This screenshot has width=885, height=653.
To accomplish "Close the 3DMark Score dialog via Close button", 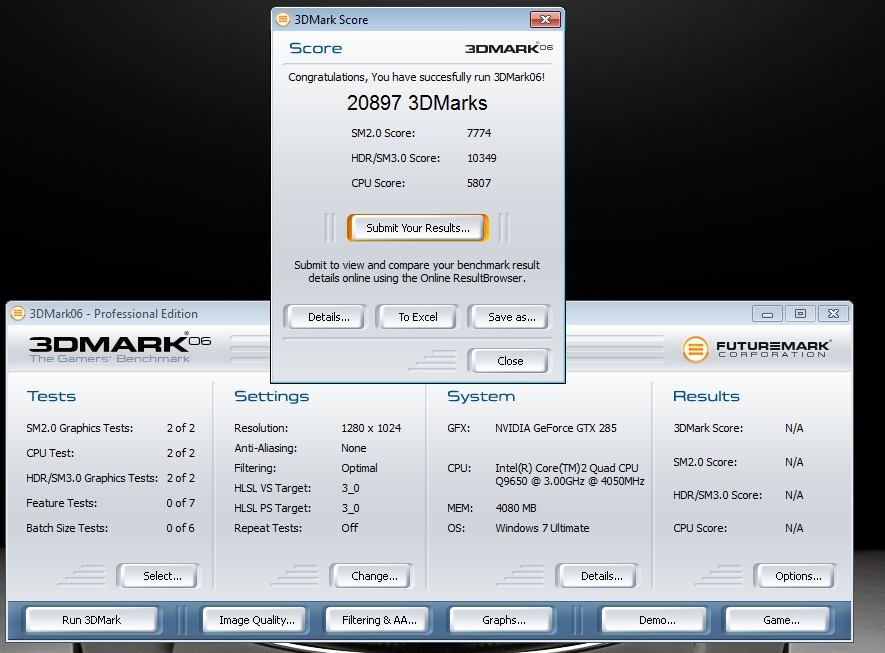I will [510, 361].
